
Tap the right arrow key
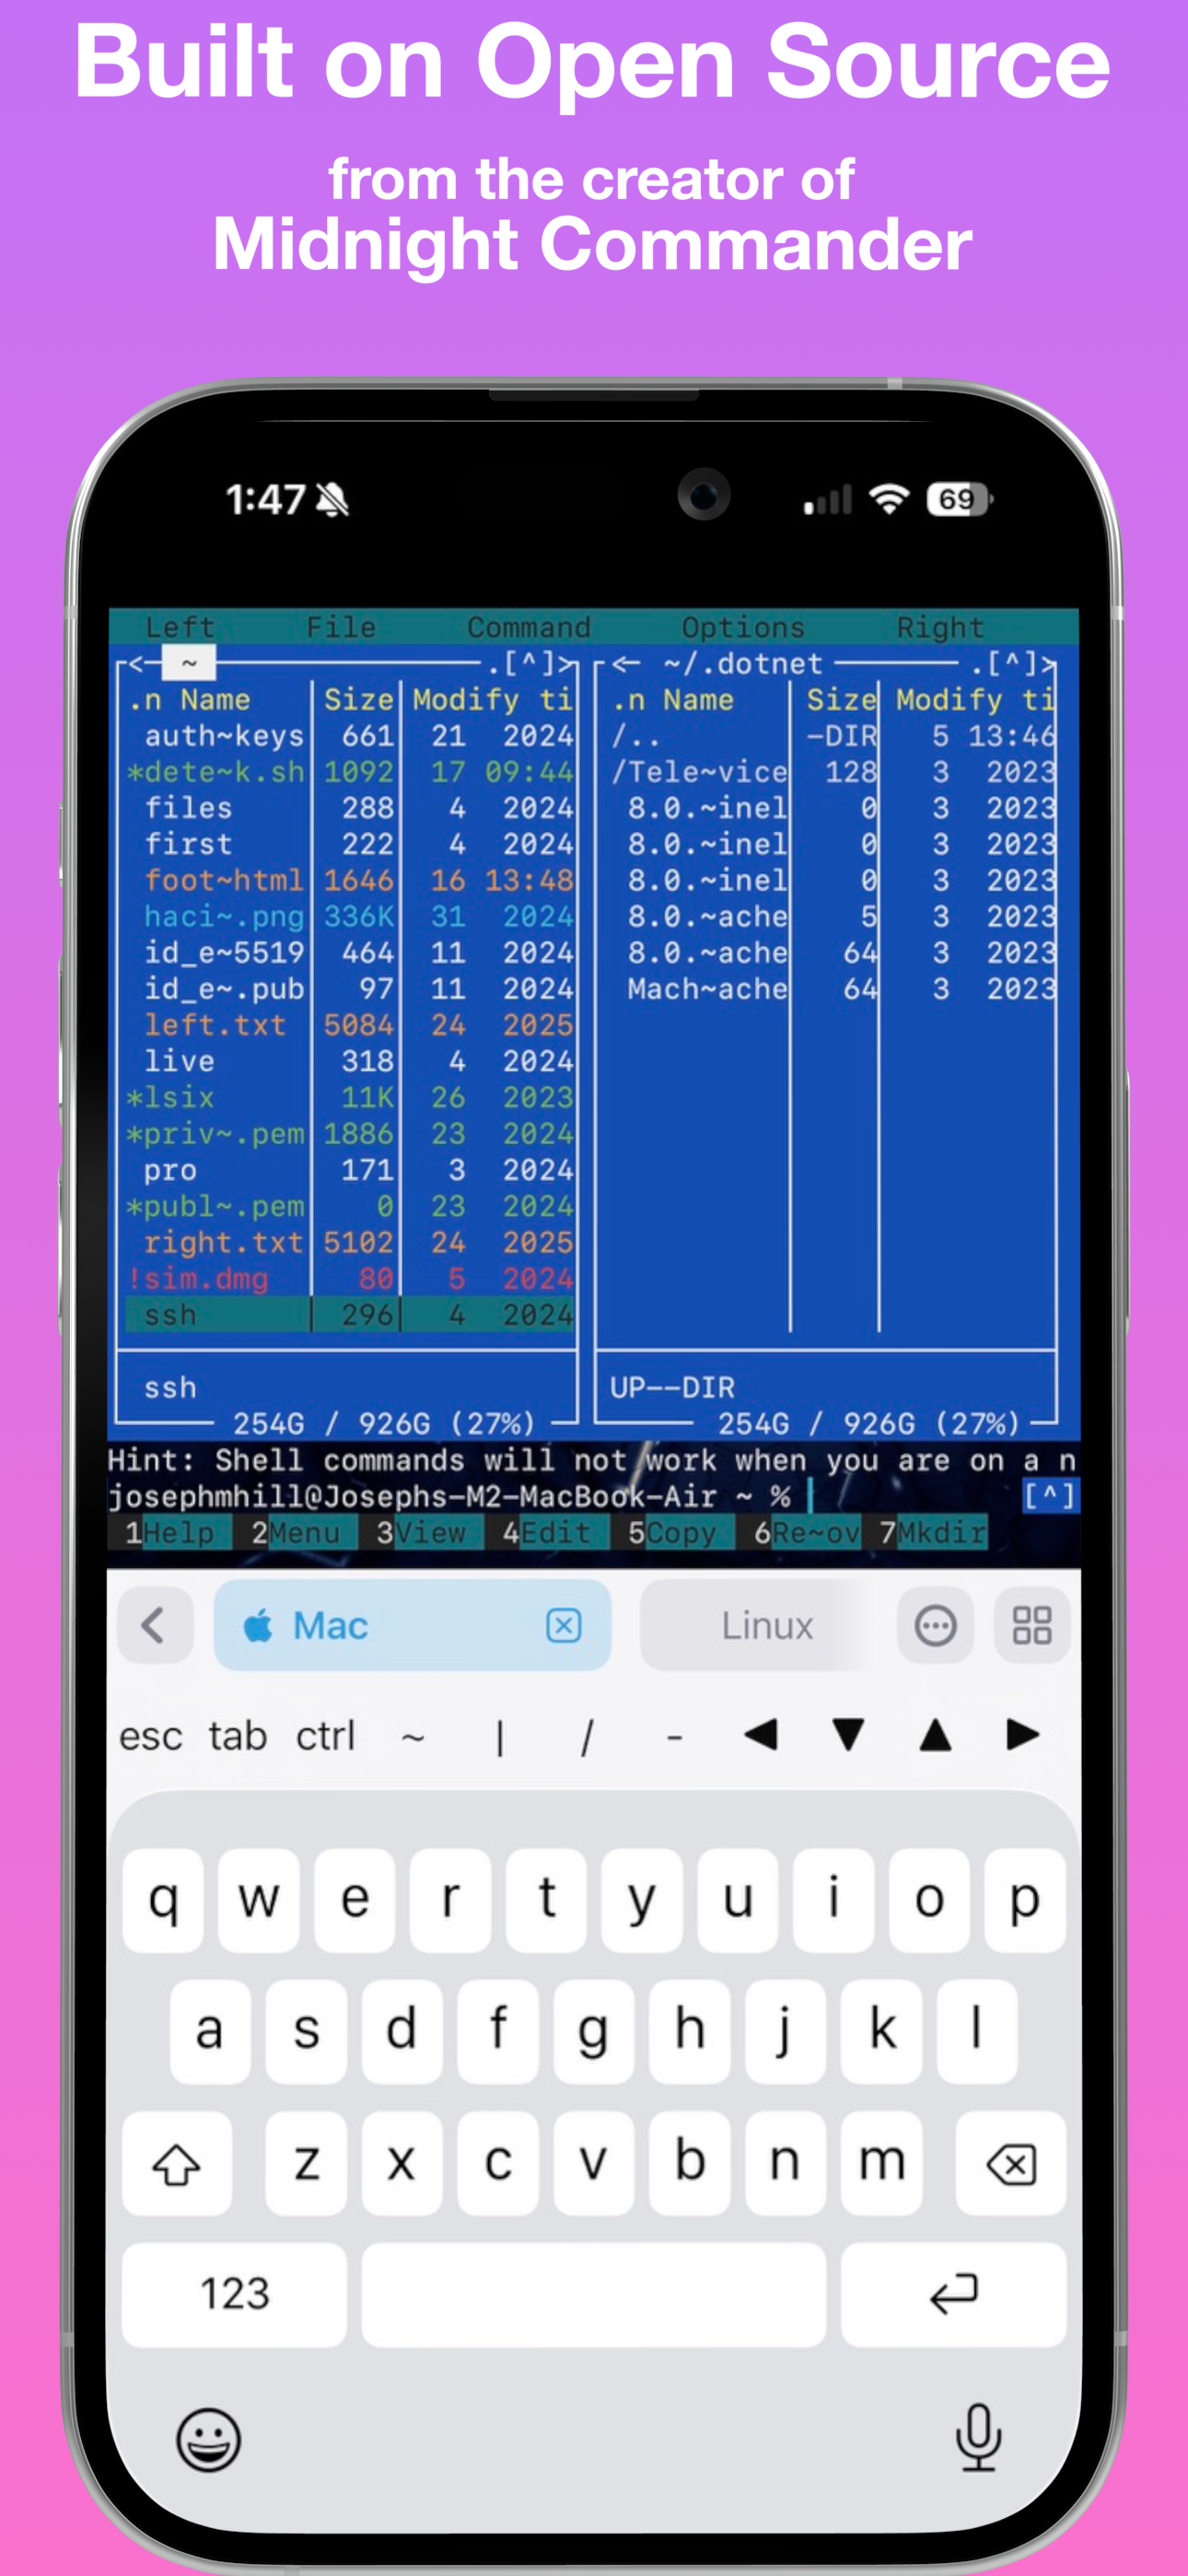pos(1022,1735)
